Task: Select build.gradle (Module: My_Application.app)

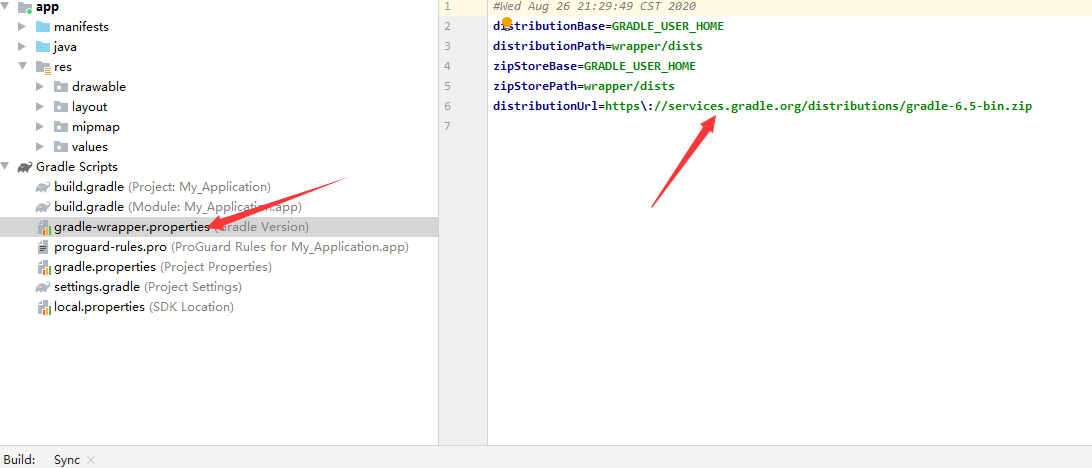Action: pyautogui.click(x=178, y=208)
